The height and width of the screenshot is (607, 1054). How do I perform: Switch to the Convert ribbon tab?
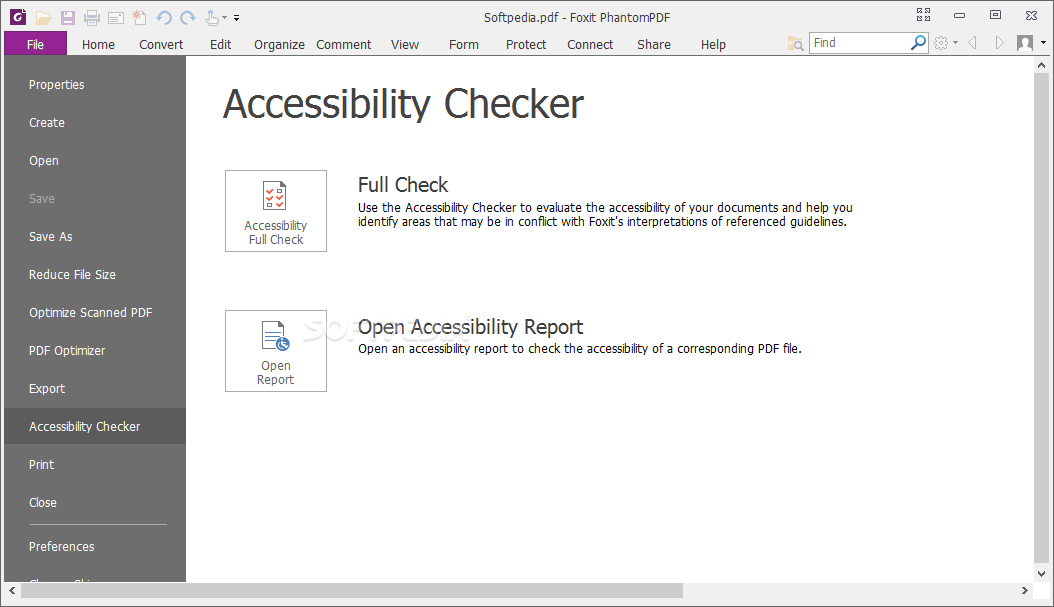[x=161, y=44]
